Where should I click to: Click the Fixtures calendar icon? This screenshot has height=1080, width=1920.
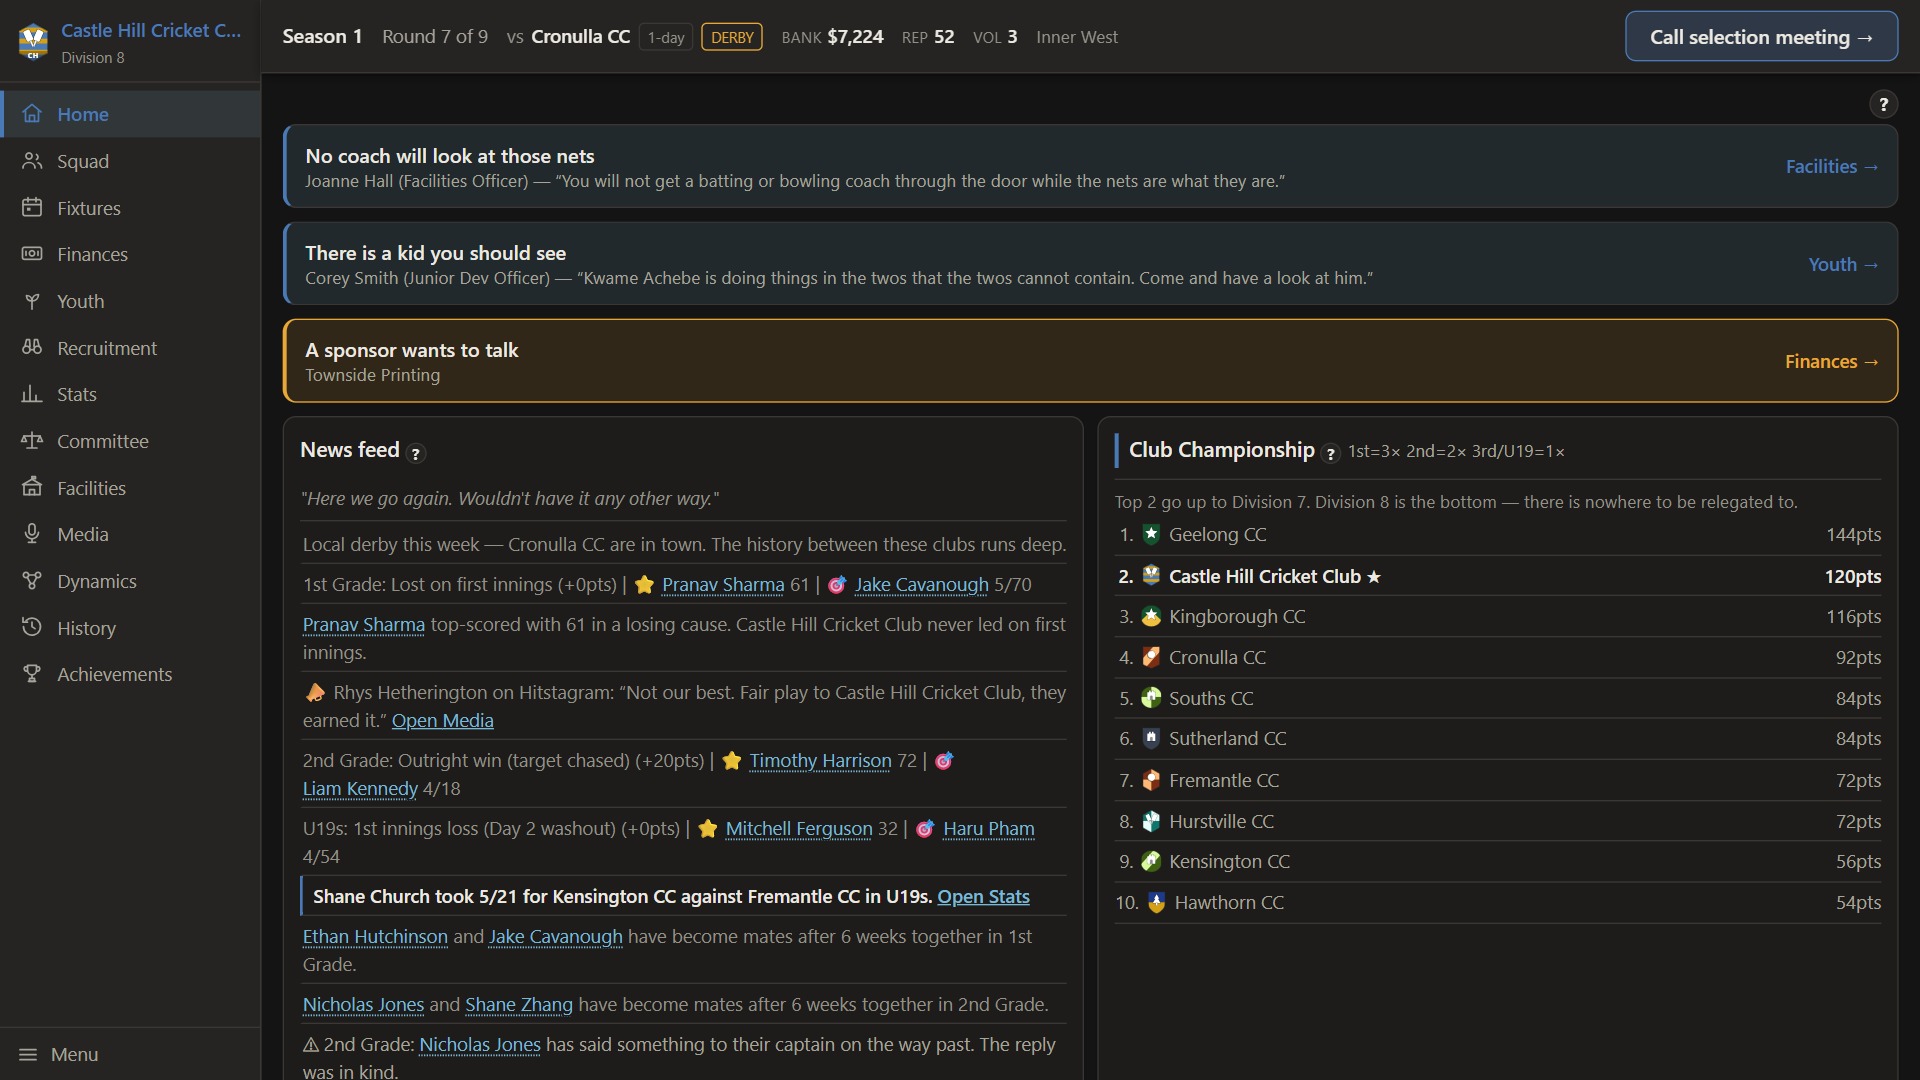tap(32, 208)
